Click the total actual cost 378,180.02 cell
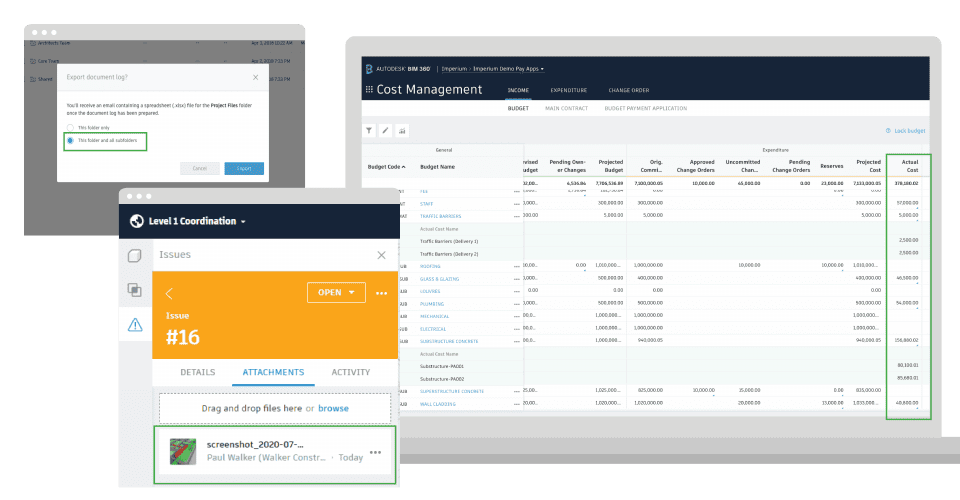Viewport: 960px width, 500px height. click(906, 183)
